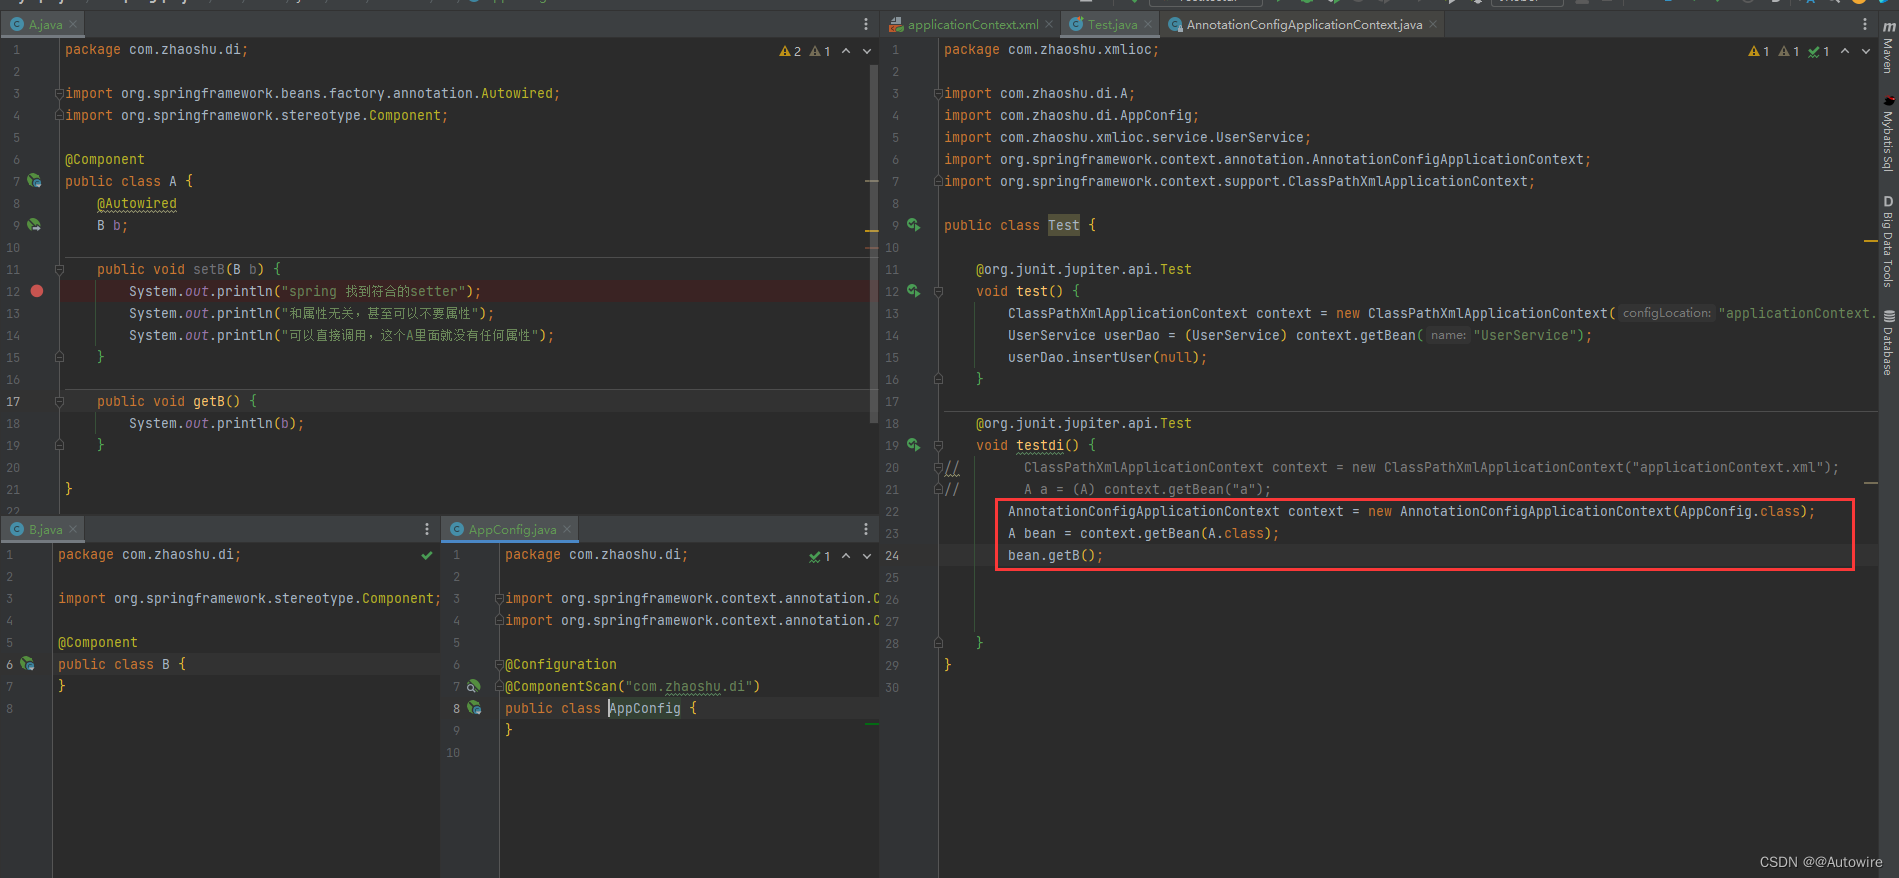Click ComponentScan gutter icon in AppConfig.java
The image size is (1899, 878).
tap(474, 686)
